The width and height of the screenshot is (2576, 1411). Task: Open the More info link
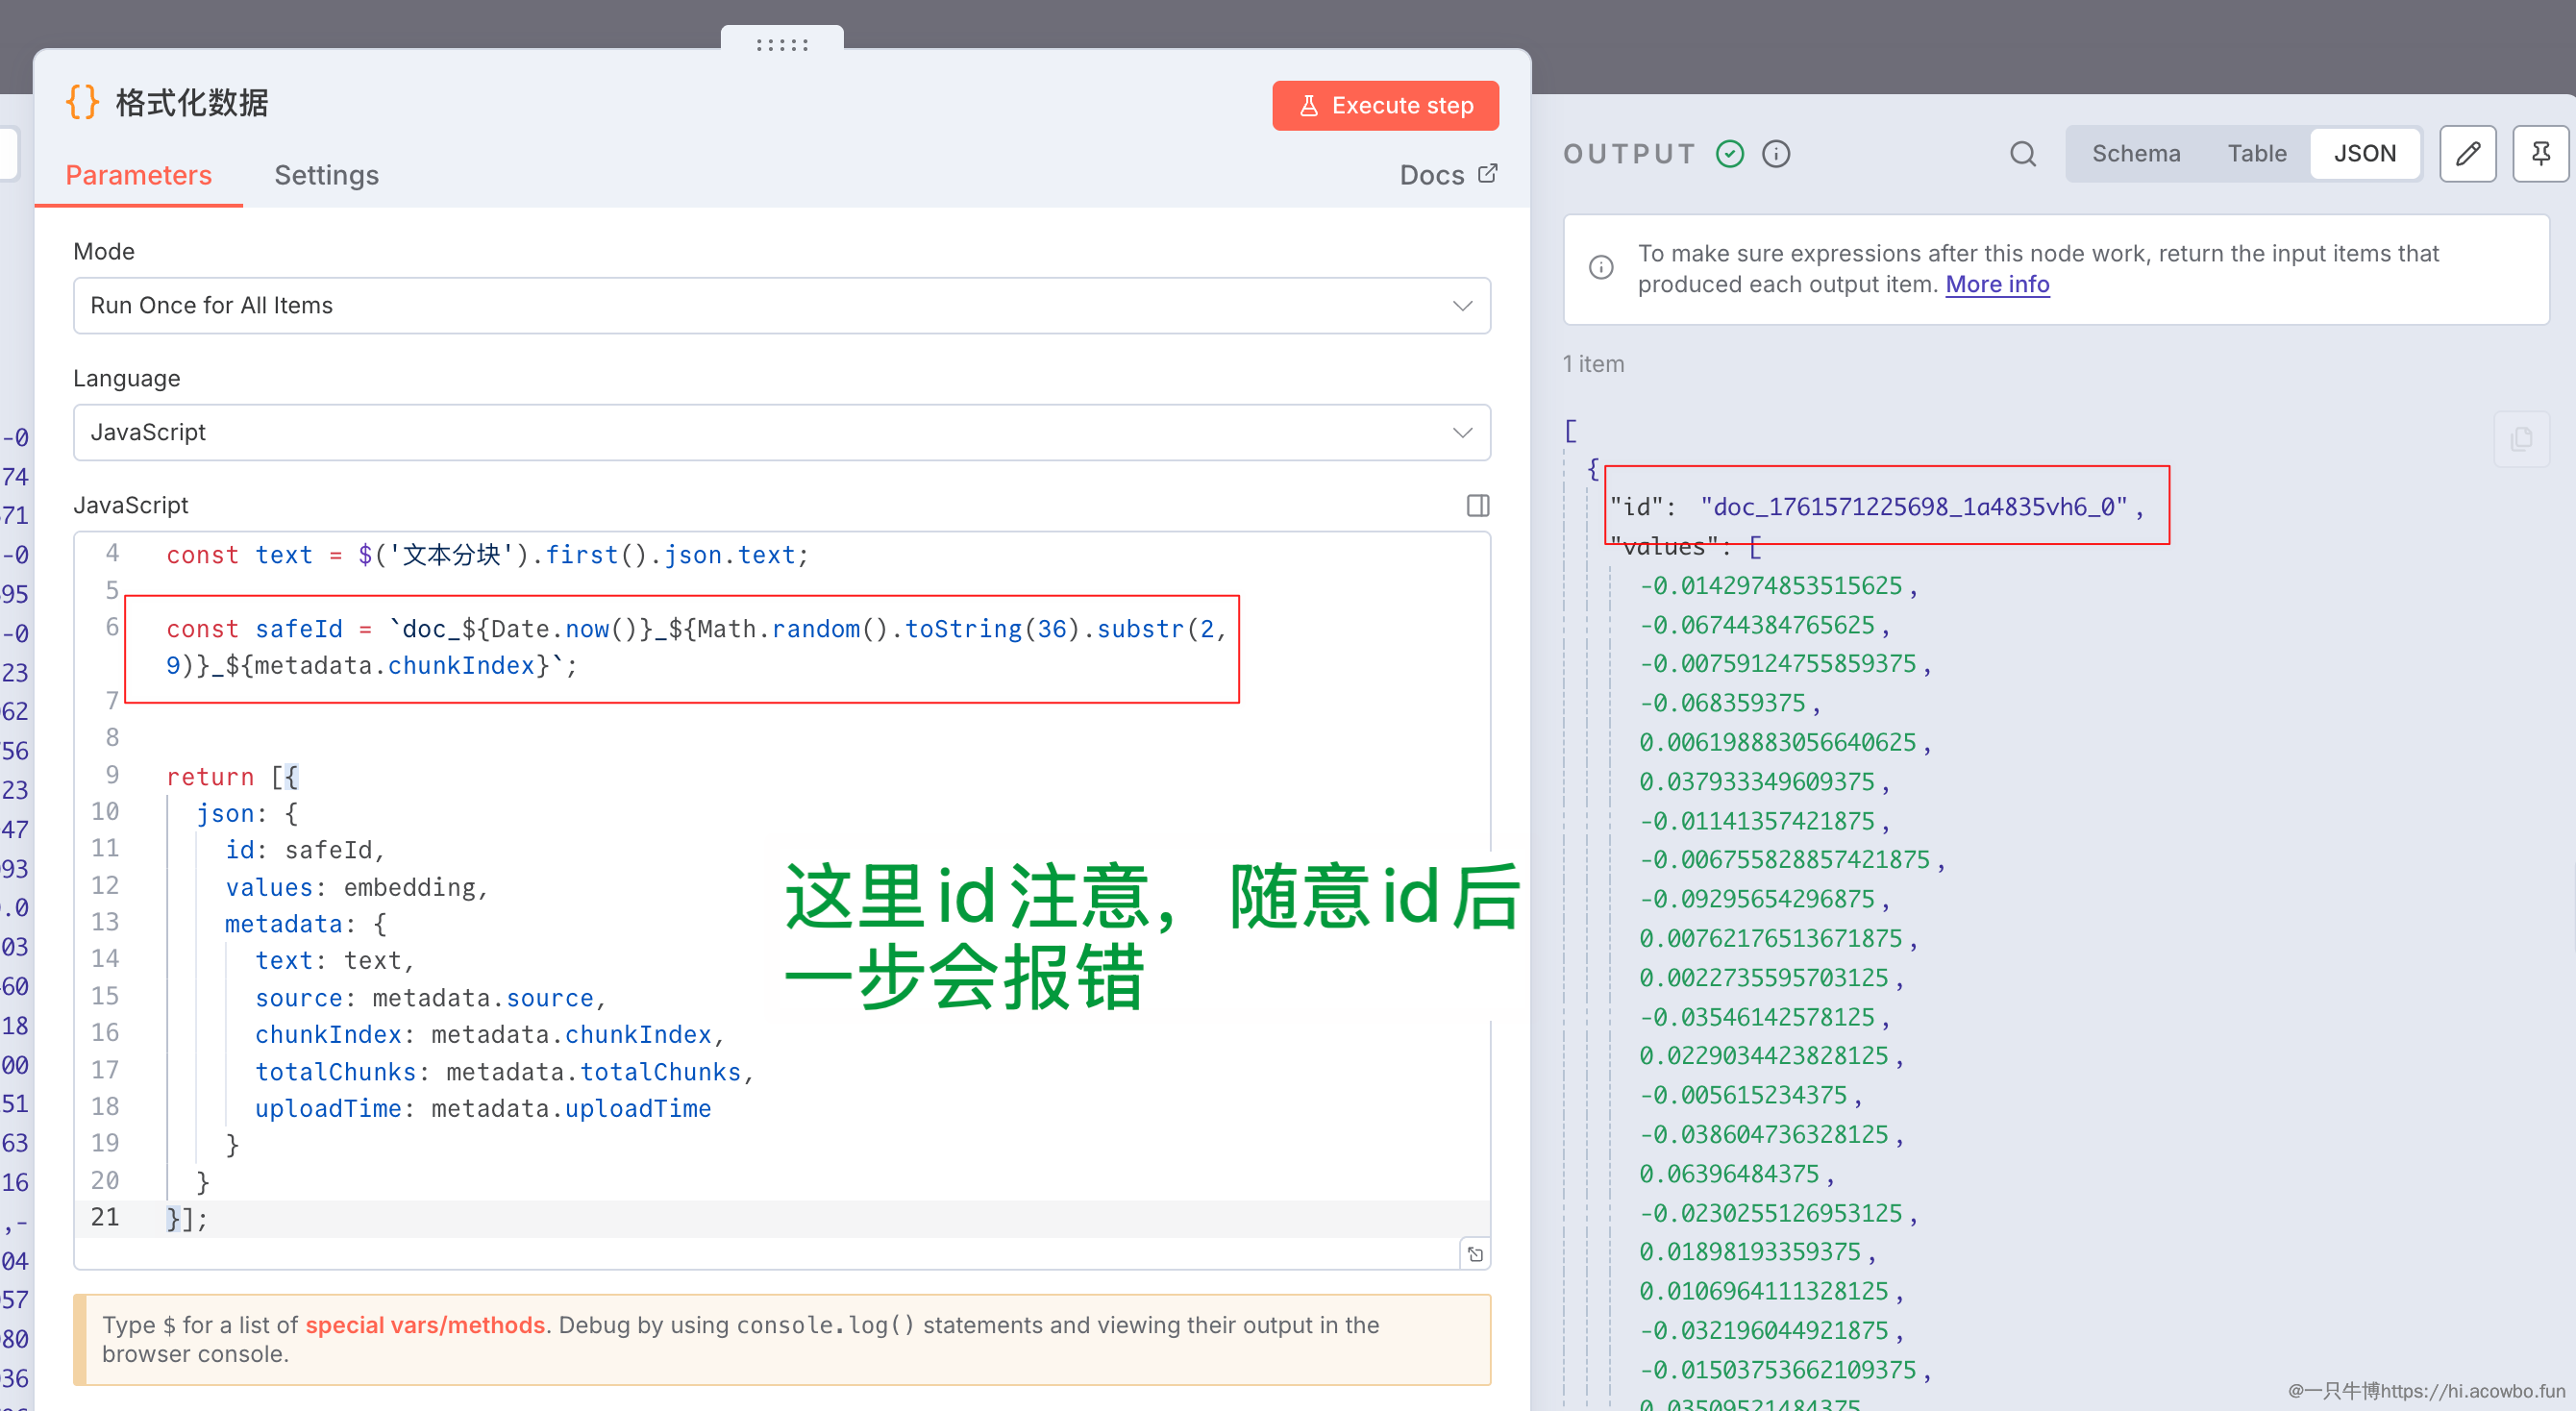click(1996, 285)
